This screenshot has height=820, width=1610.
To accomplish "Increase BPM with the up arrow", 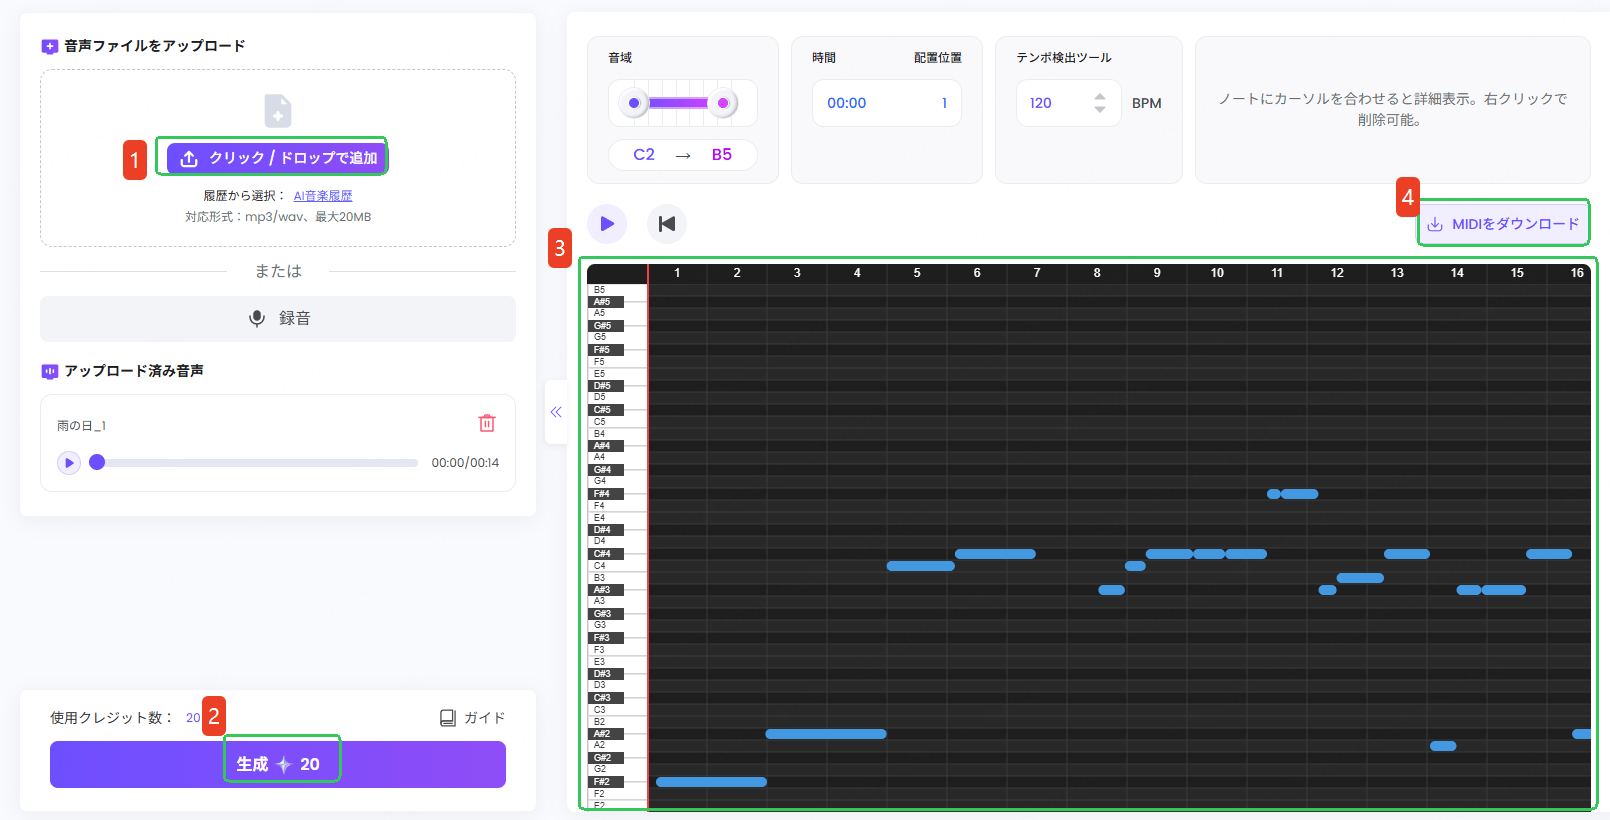I will 1100,96.
